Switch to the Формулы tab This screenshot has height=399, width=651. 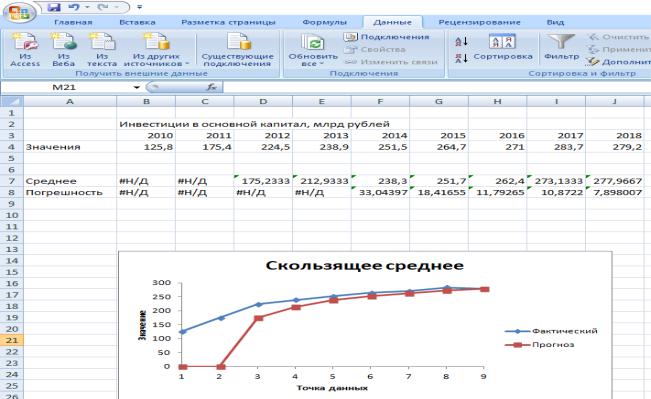324,22
